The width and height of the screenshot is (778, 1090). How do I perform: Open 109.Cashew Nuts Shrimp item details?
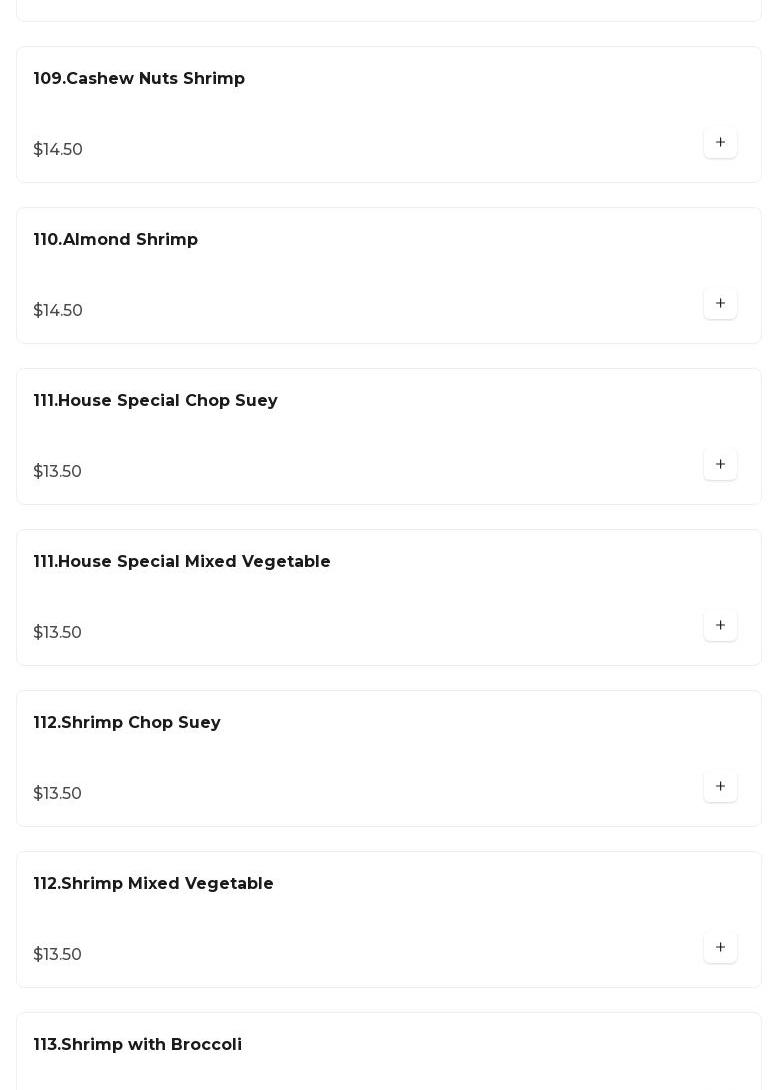(x=139, y=79)
